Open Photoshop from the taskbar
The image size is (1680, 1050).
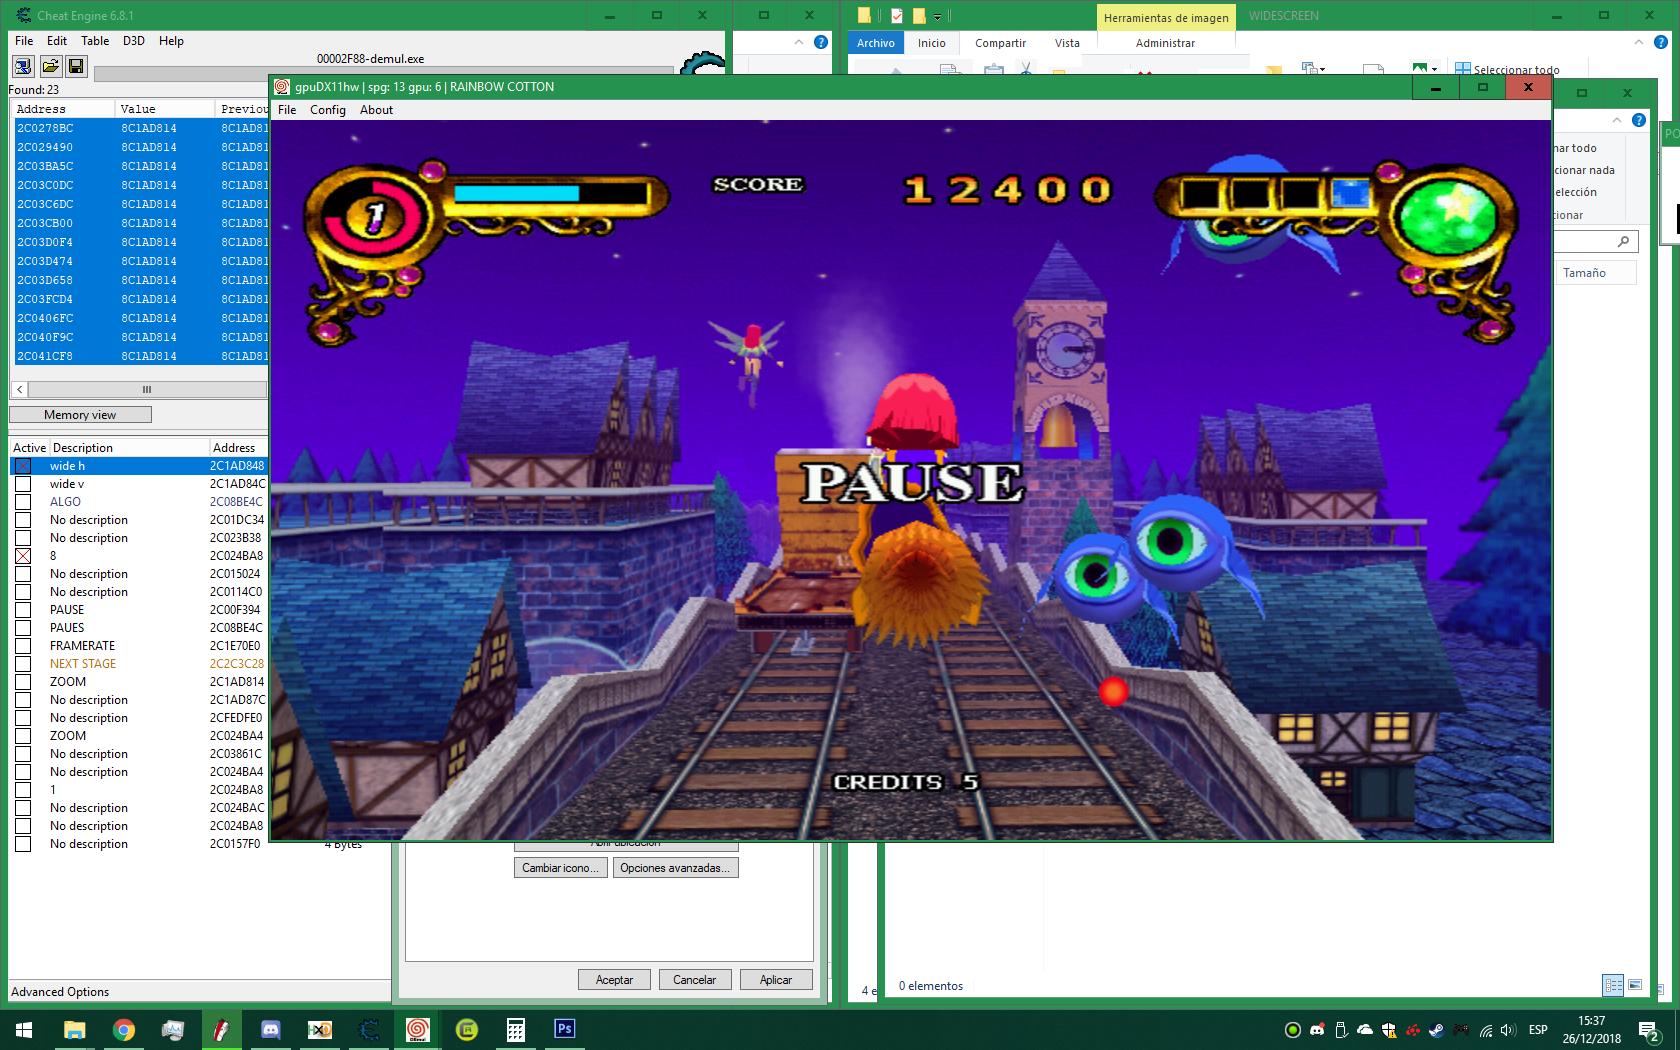[565, 1029]
